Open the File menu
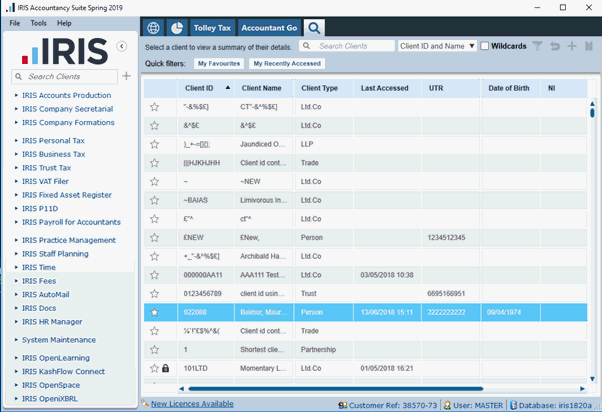602x412 pixels. click(x=15, y=23)
